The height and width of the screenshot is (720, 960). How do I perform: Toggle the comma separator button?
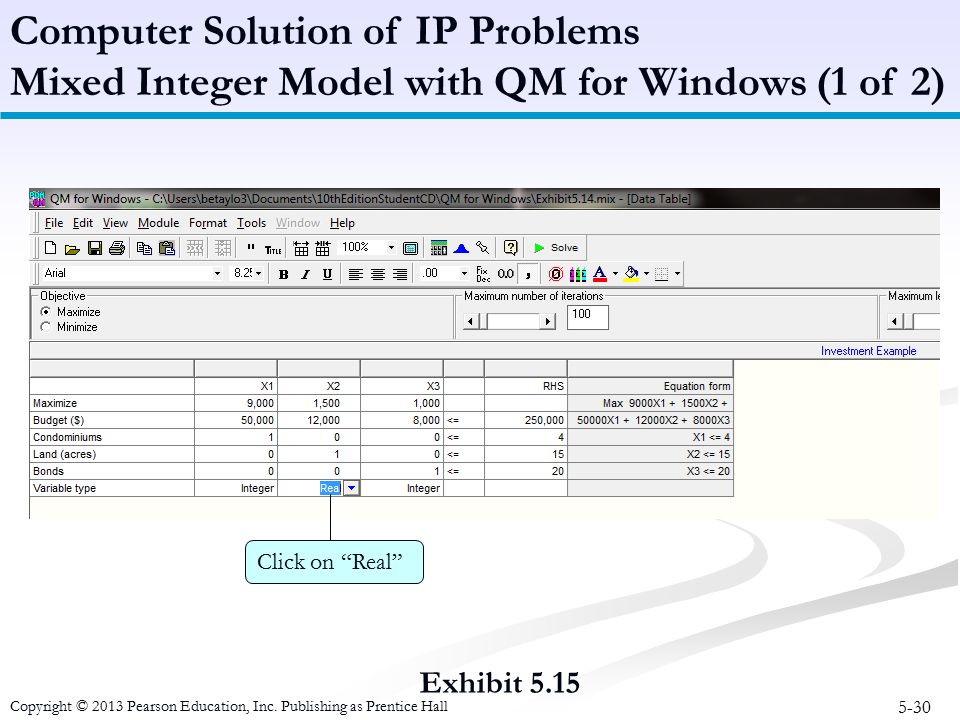tap(528, 274)
